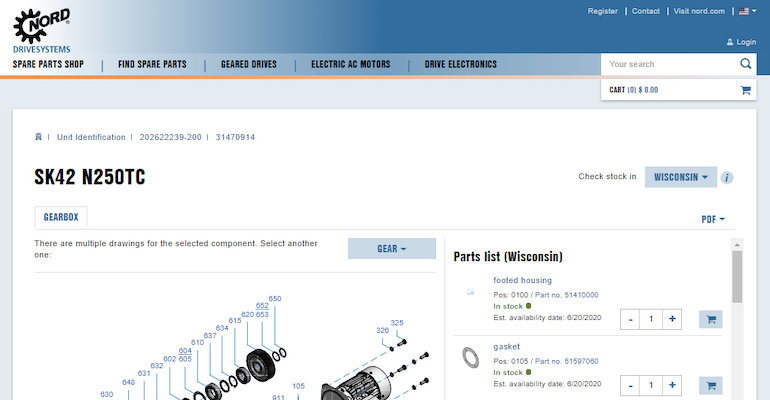
Task: Open Geared Drives menu
Action: [x=249, y=64]
